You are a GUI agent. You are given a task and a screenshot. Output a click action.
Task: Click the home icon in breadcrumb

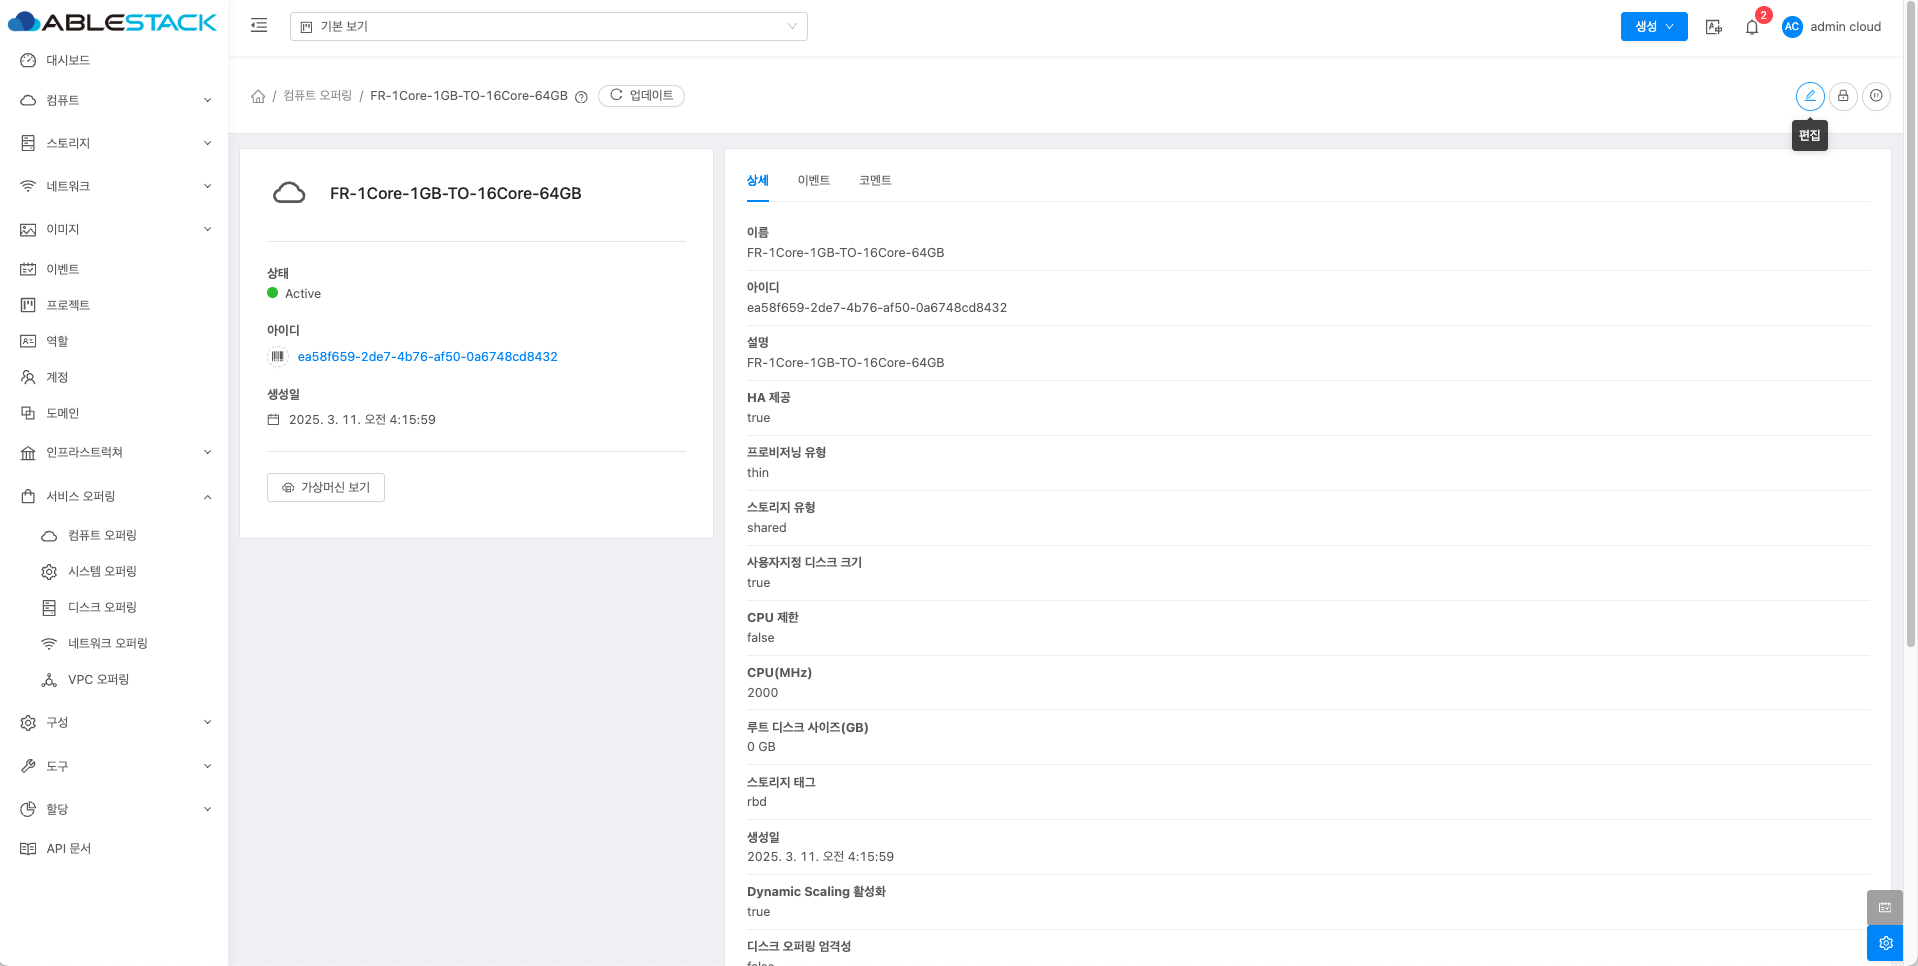[258, 96]
